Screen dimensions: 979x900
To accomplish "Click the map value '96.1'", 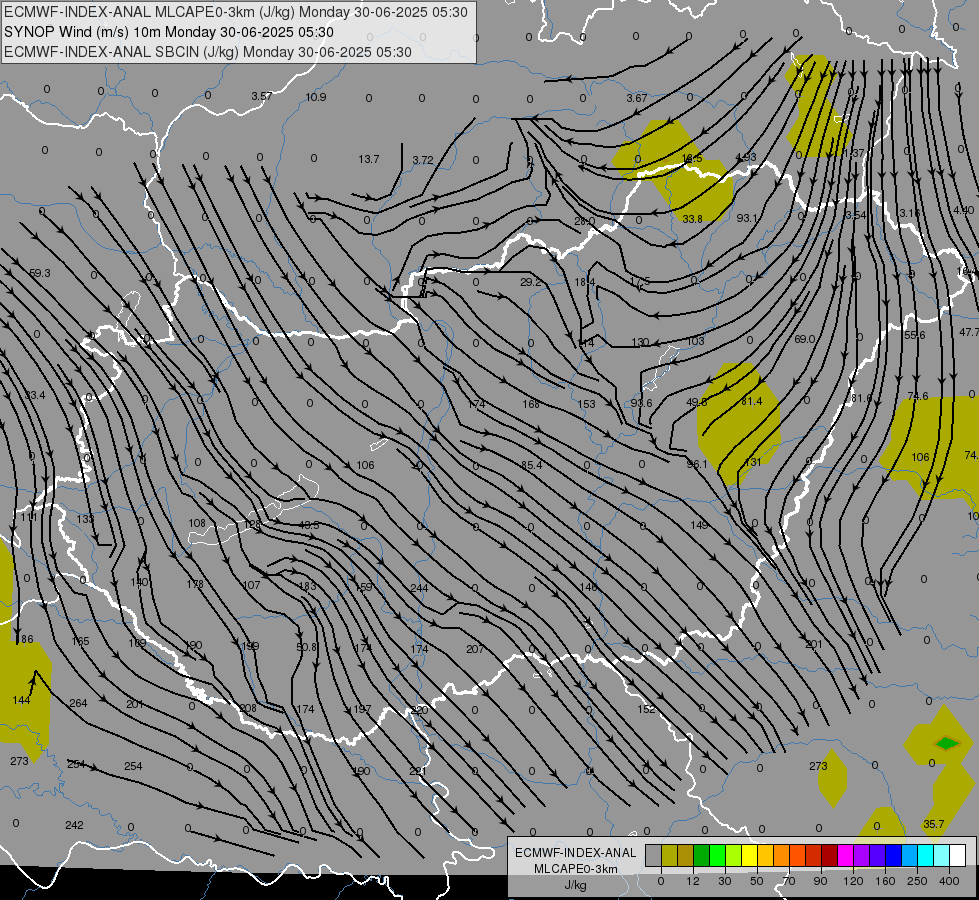I will pyautogui.click(x=697, y=464).
